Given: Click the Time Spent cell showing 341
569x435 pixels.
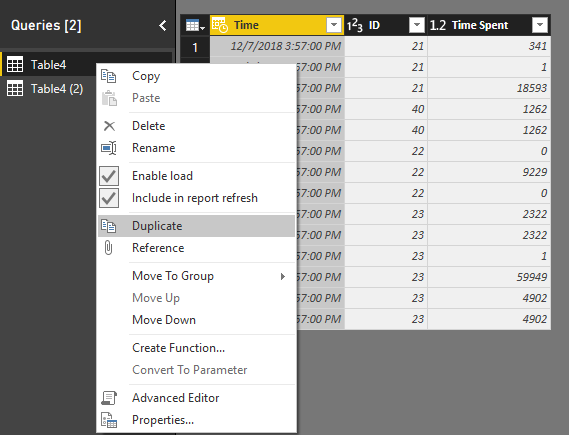Looking at the screenshot, I should point(489,46).
